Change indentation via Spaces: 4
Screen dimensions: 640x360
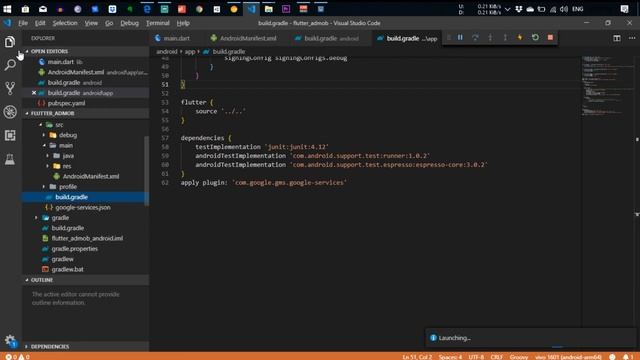click(x=450, y=357)
